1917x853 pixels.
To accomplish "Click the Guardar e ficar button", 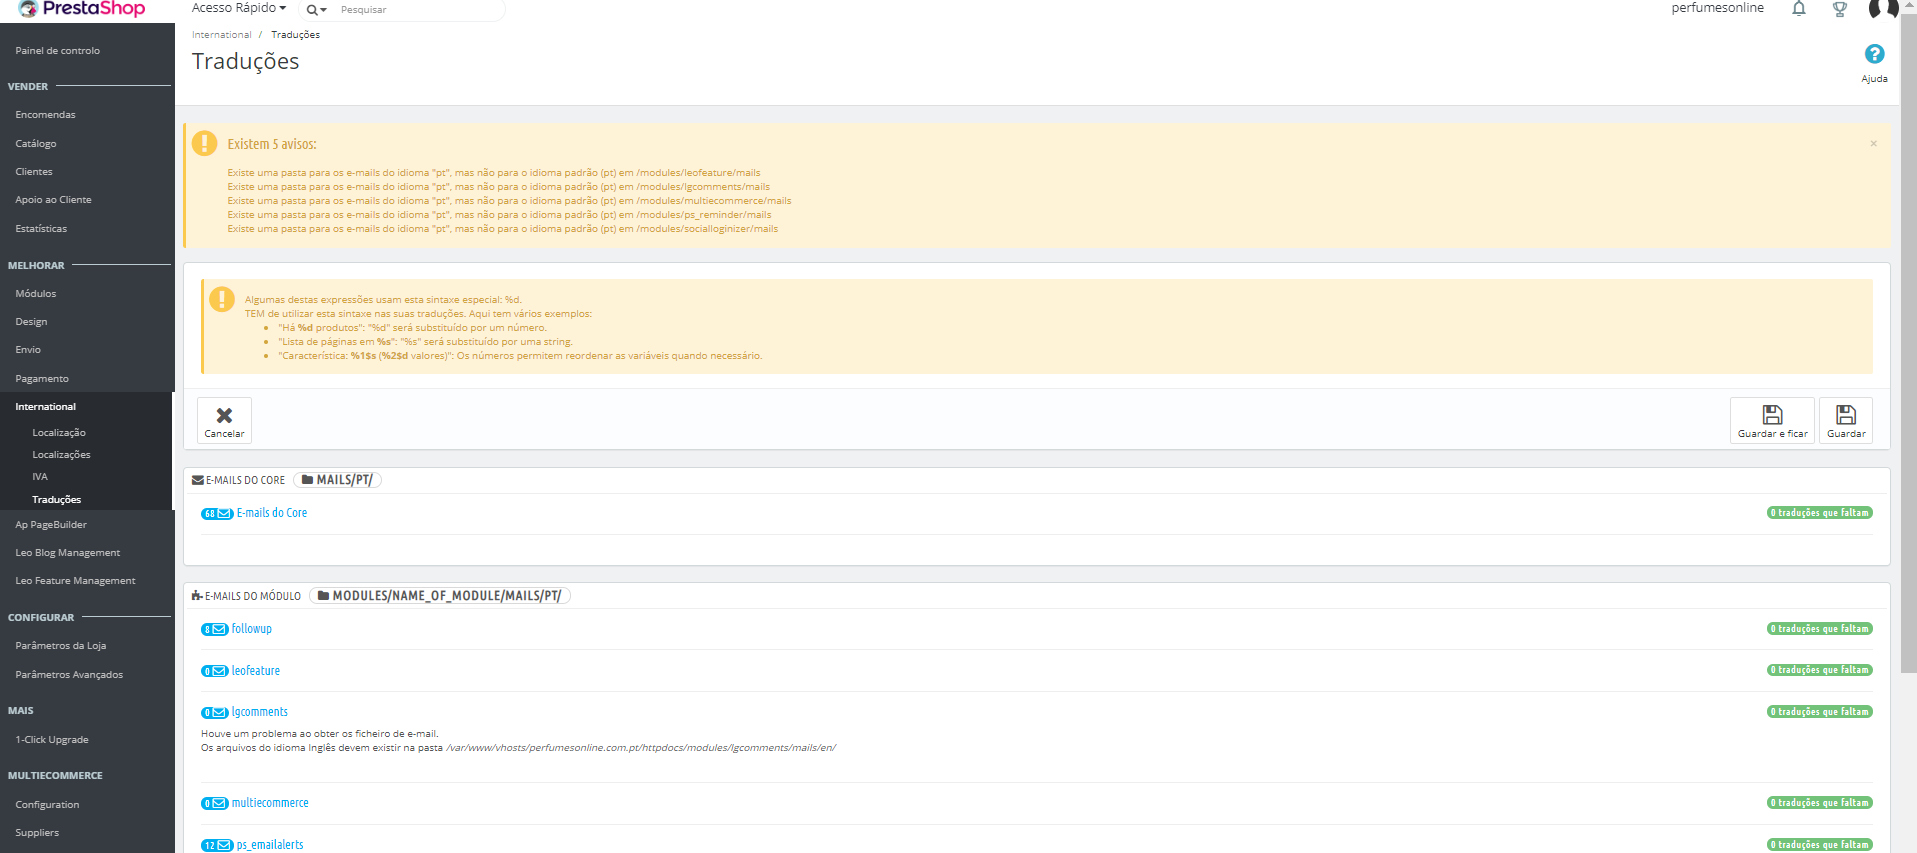I will tap(1772, 421).
